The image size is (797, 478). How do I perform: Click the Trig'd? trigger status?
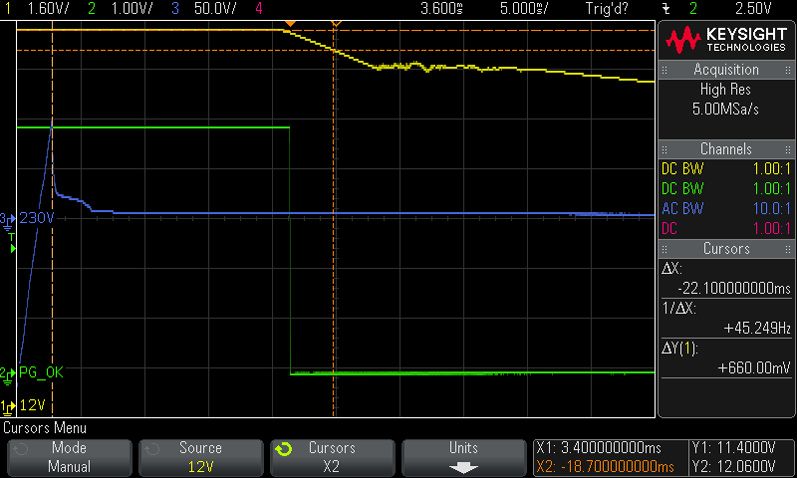point(607,8)
